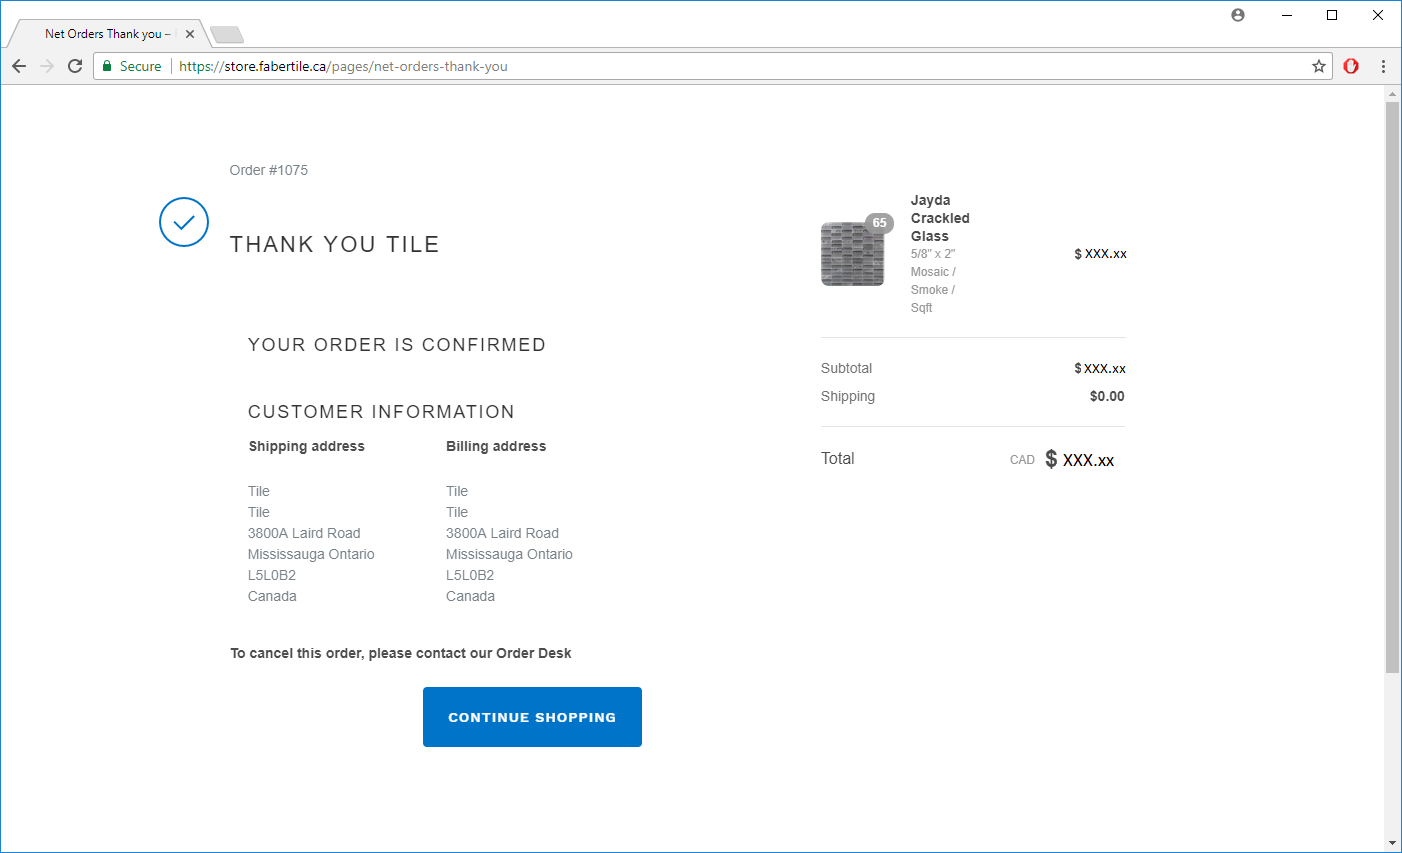Screen dimensions: 1402x853
Task: Click Mississauga Ontario in Billing address
Action: pos(509,554)
